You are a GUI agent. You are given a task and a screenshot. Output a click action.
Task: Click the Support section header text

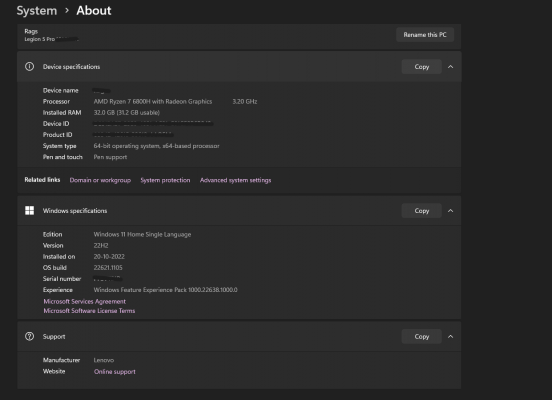pos(54,336)
